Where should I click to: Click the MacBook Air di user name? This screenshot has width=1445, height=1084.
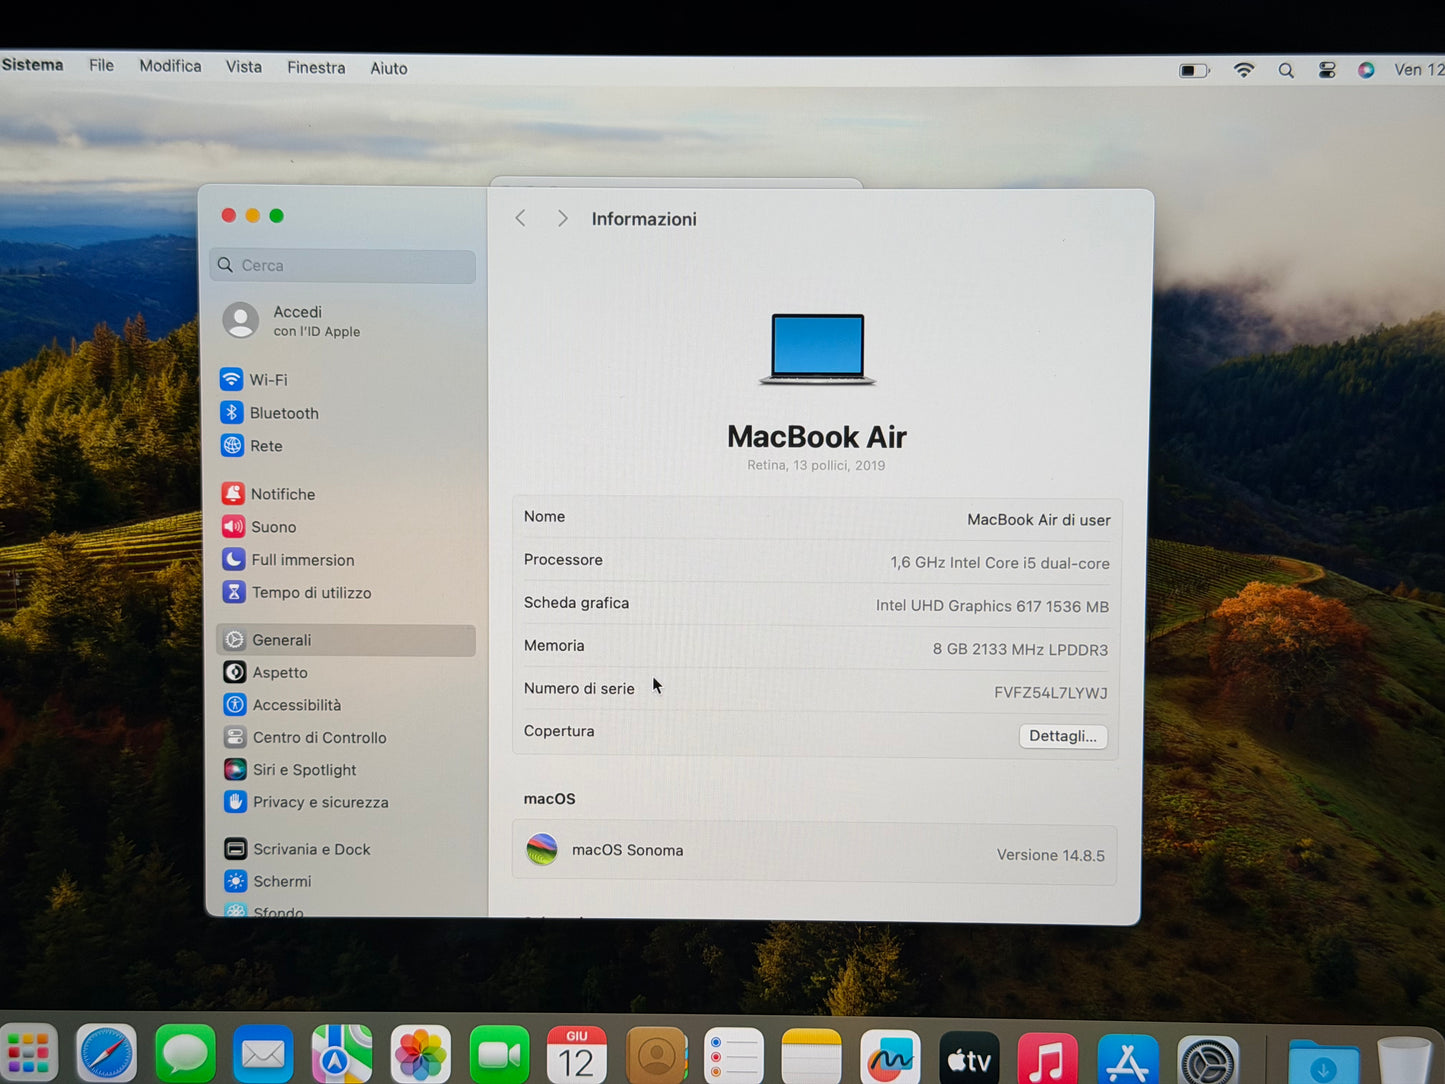(x=1038, y=520)
